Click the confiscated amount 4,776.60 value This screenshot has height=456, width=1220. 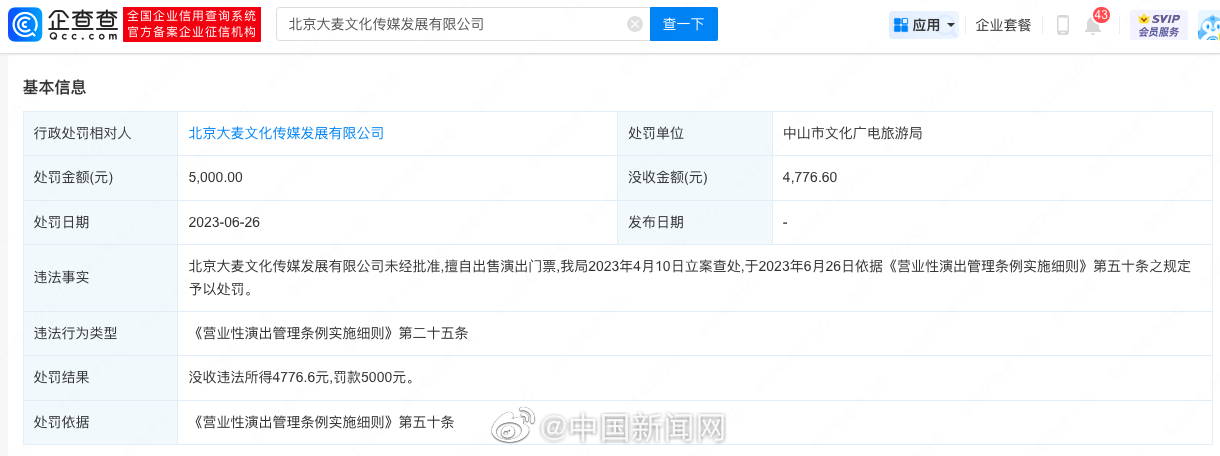[x=810, y=177]
